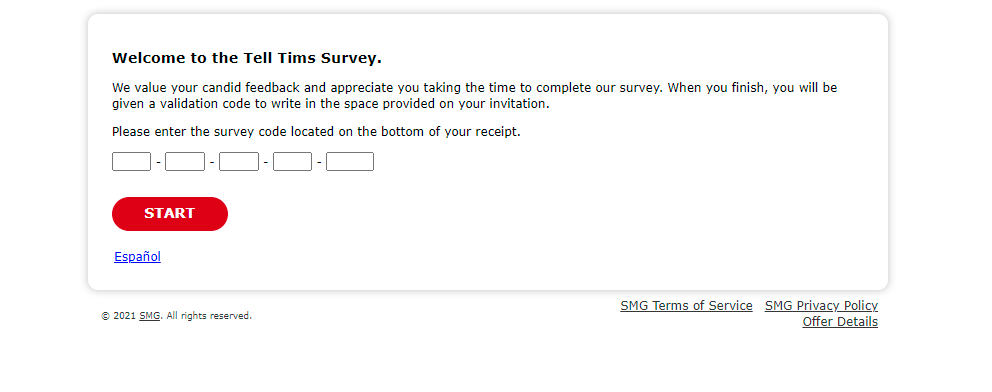The height and width of the screenshot is (392, 992).
Task: Click the dash between second and third fields
Action: click(212, 162)
